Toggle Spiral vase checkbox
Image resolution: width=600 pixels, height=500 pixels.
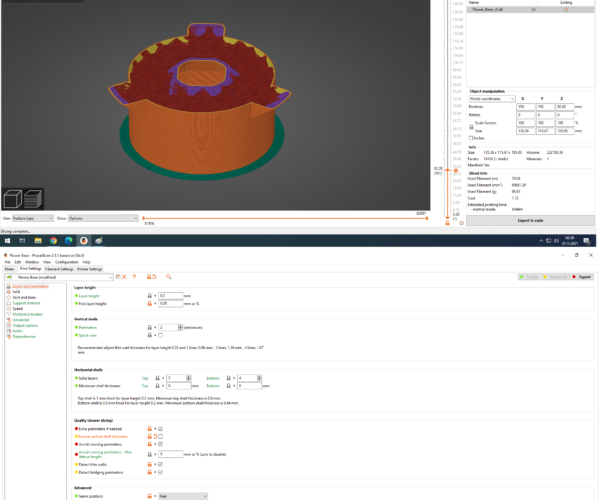[160, 336]
